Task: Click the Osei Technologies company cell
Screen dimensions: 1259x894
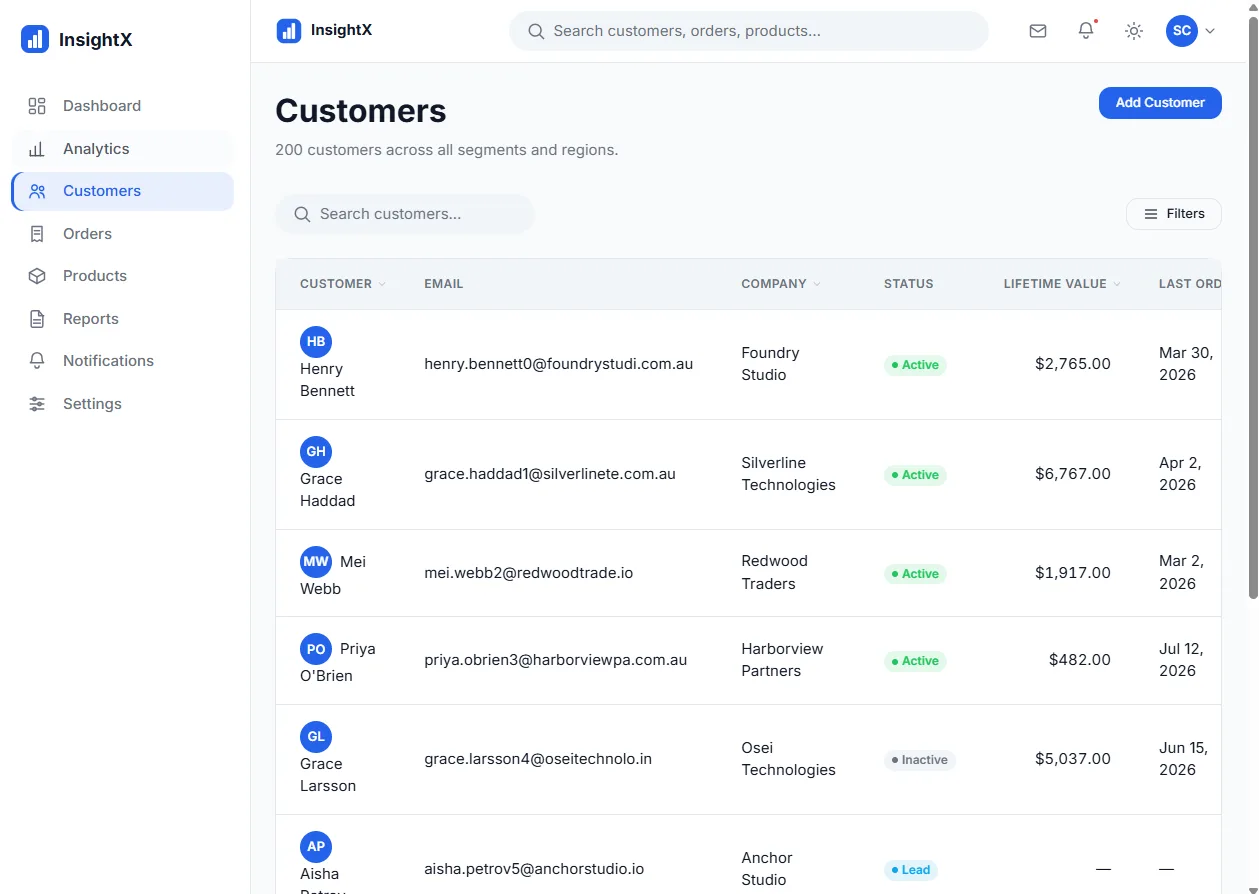Action: (x=788, y=759)
